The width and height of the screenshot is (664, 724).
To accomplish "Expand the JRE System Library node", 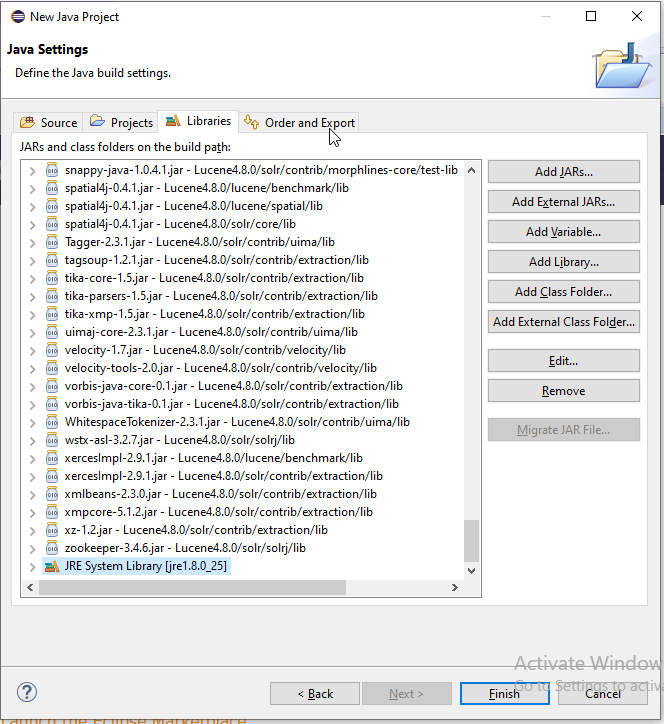I will pos(32,566).
